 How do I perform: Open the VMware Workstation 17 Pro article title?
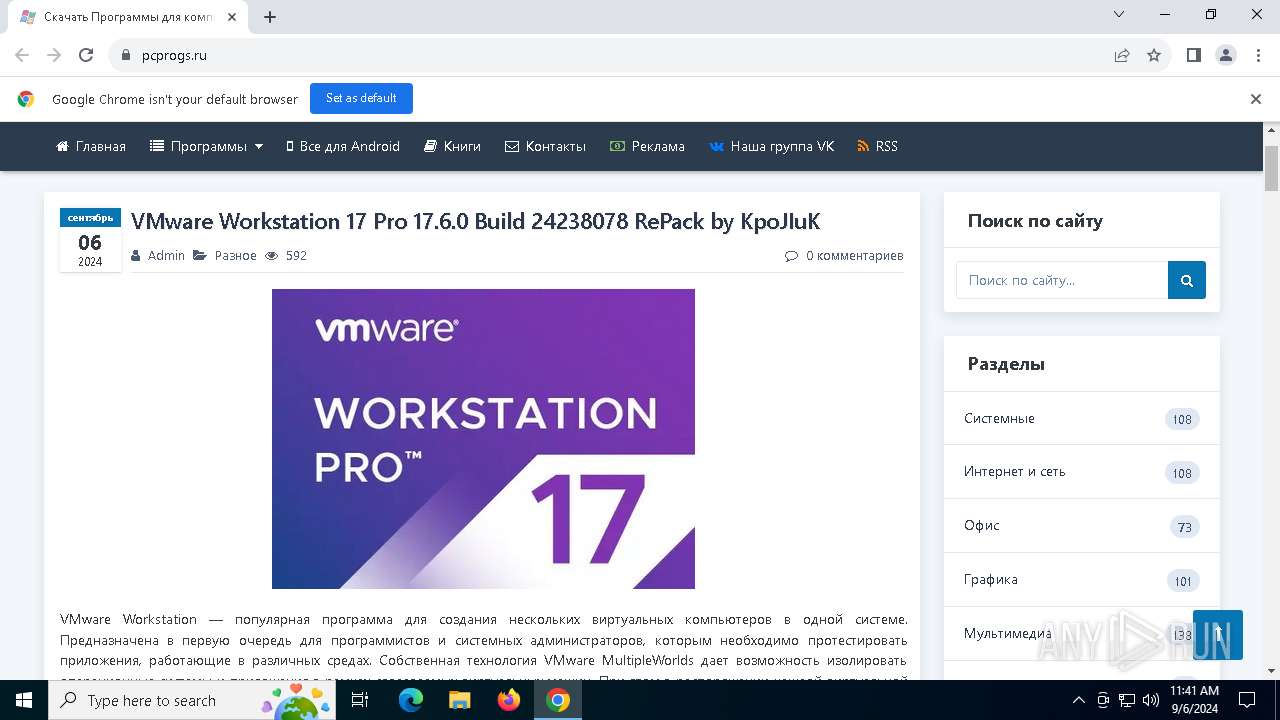point(476,221)
